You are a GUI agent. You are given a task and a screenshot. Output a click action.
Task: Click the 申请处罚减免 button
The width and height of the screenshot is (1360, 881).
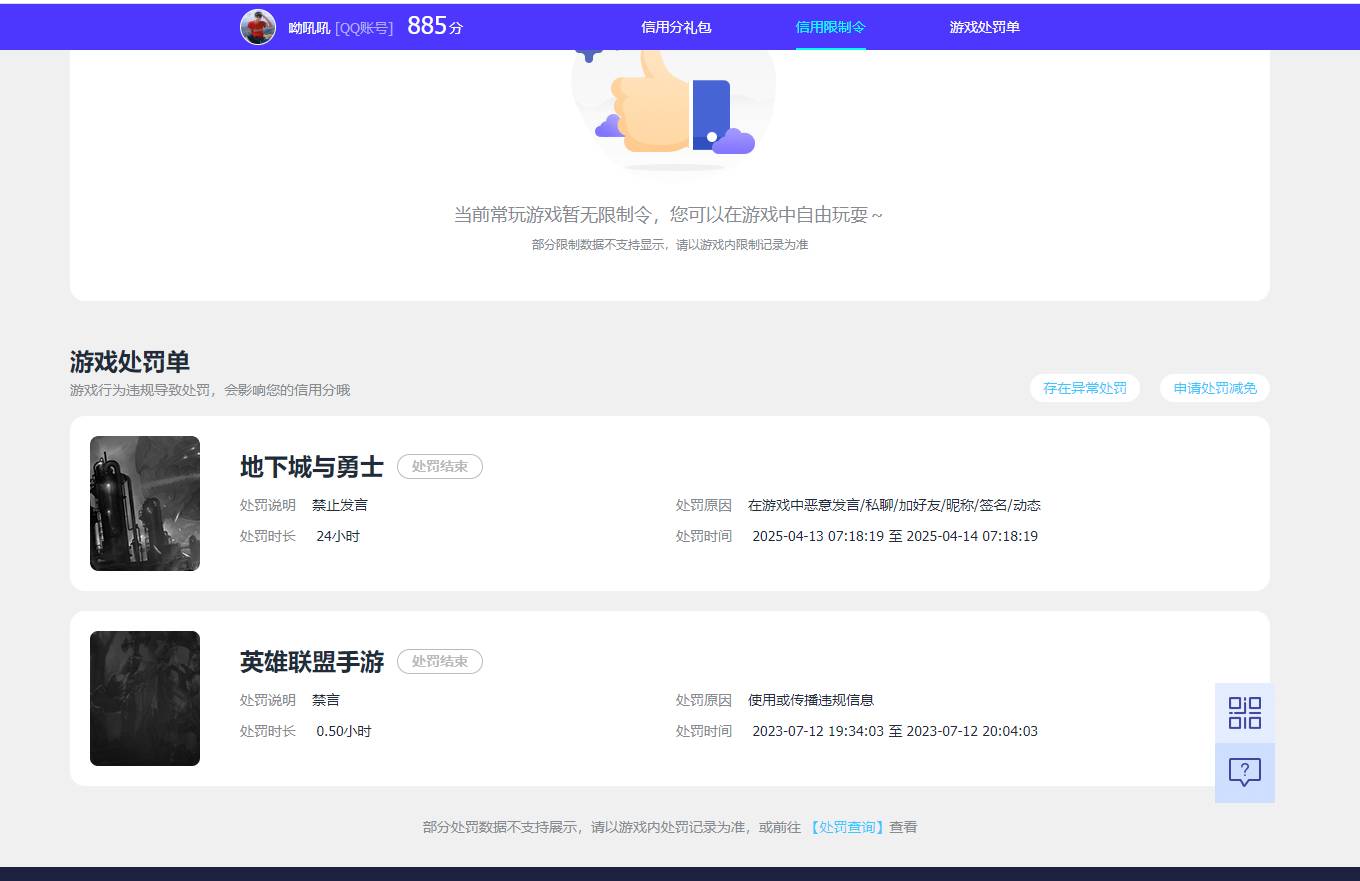coord(1214,388)
